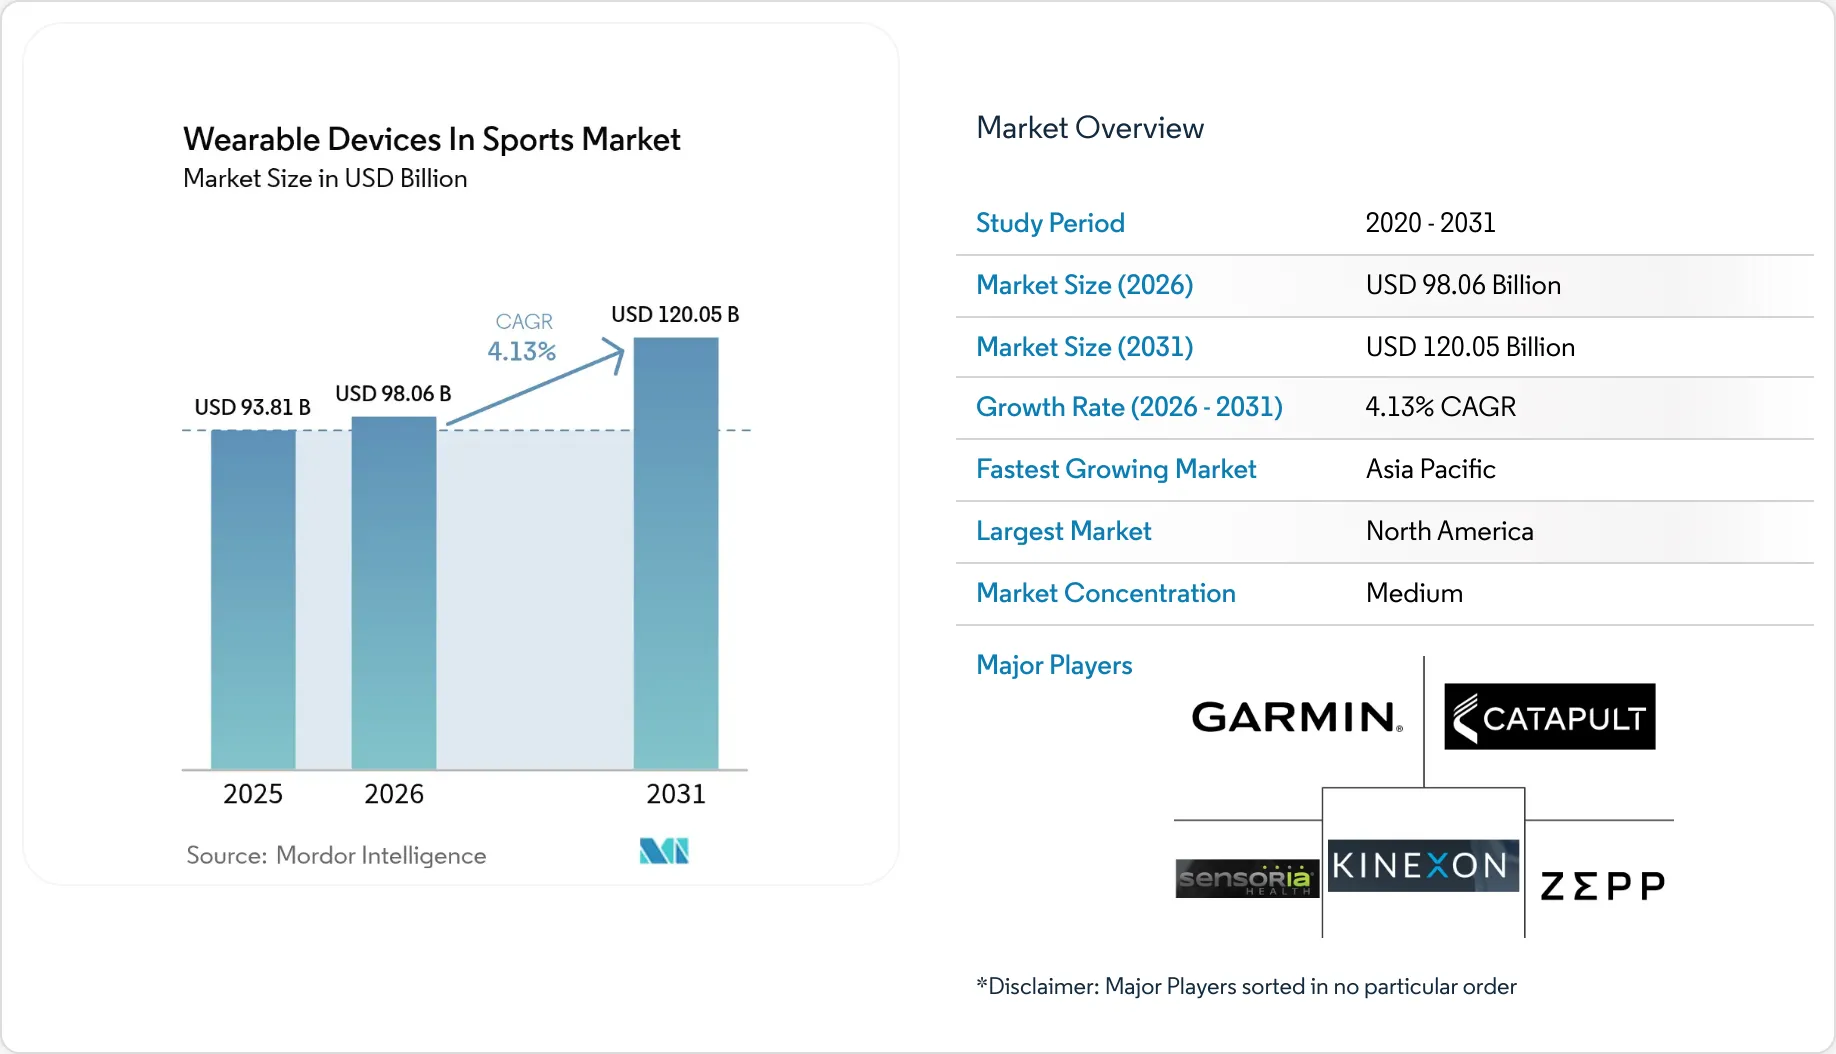The height and width of the screenshot is (1054, 1836).
Task: Click the 2031 market size bar
Action: coord(676,553)
